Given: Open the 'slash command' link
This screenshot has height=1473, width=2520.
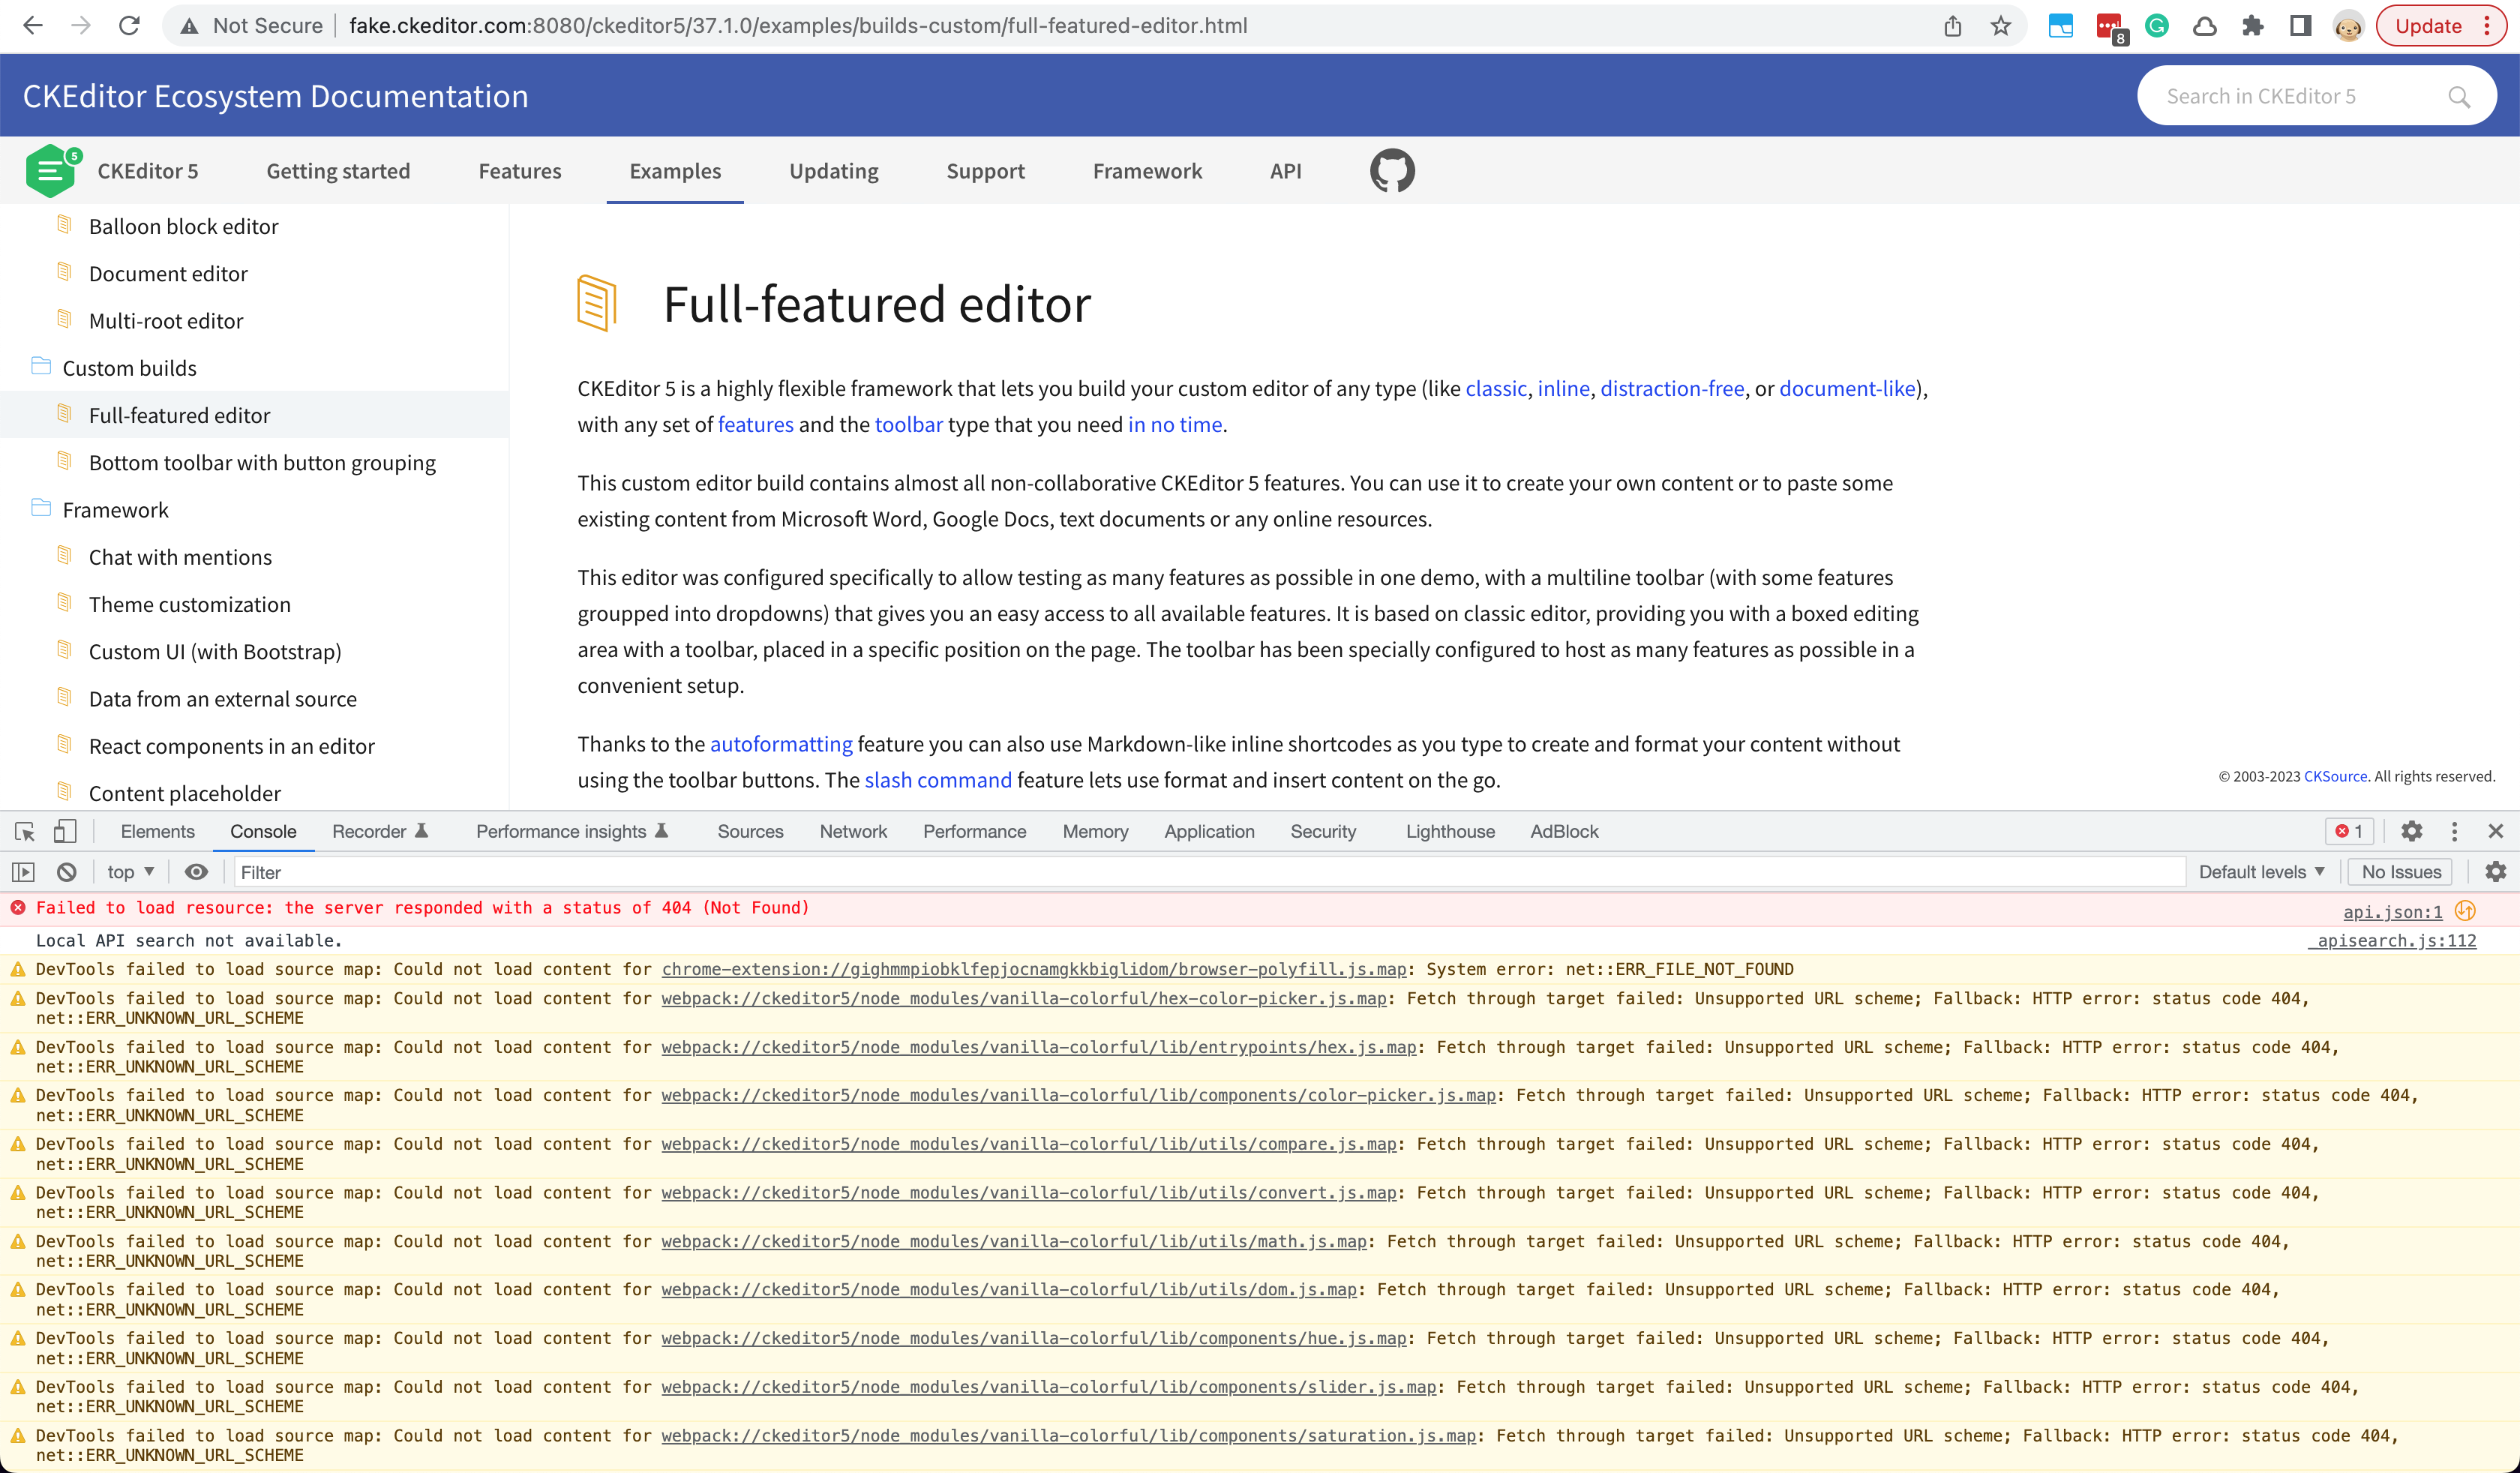Looking at the screenshot, I should [x=938, y=780].
